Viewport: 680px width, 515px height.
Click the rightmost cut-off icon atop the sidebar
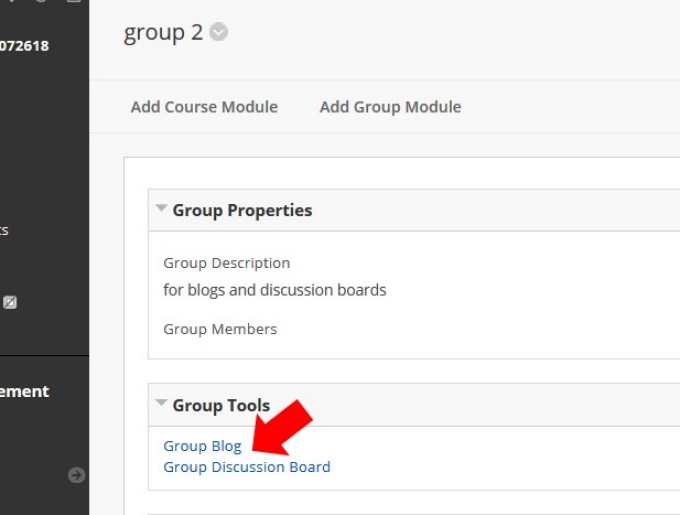[73, 2]
